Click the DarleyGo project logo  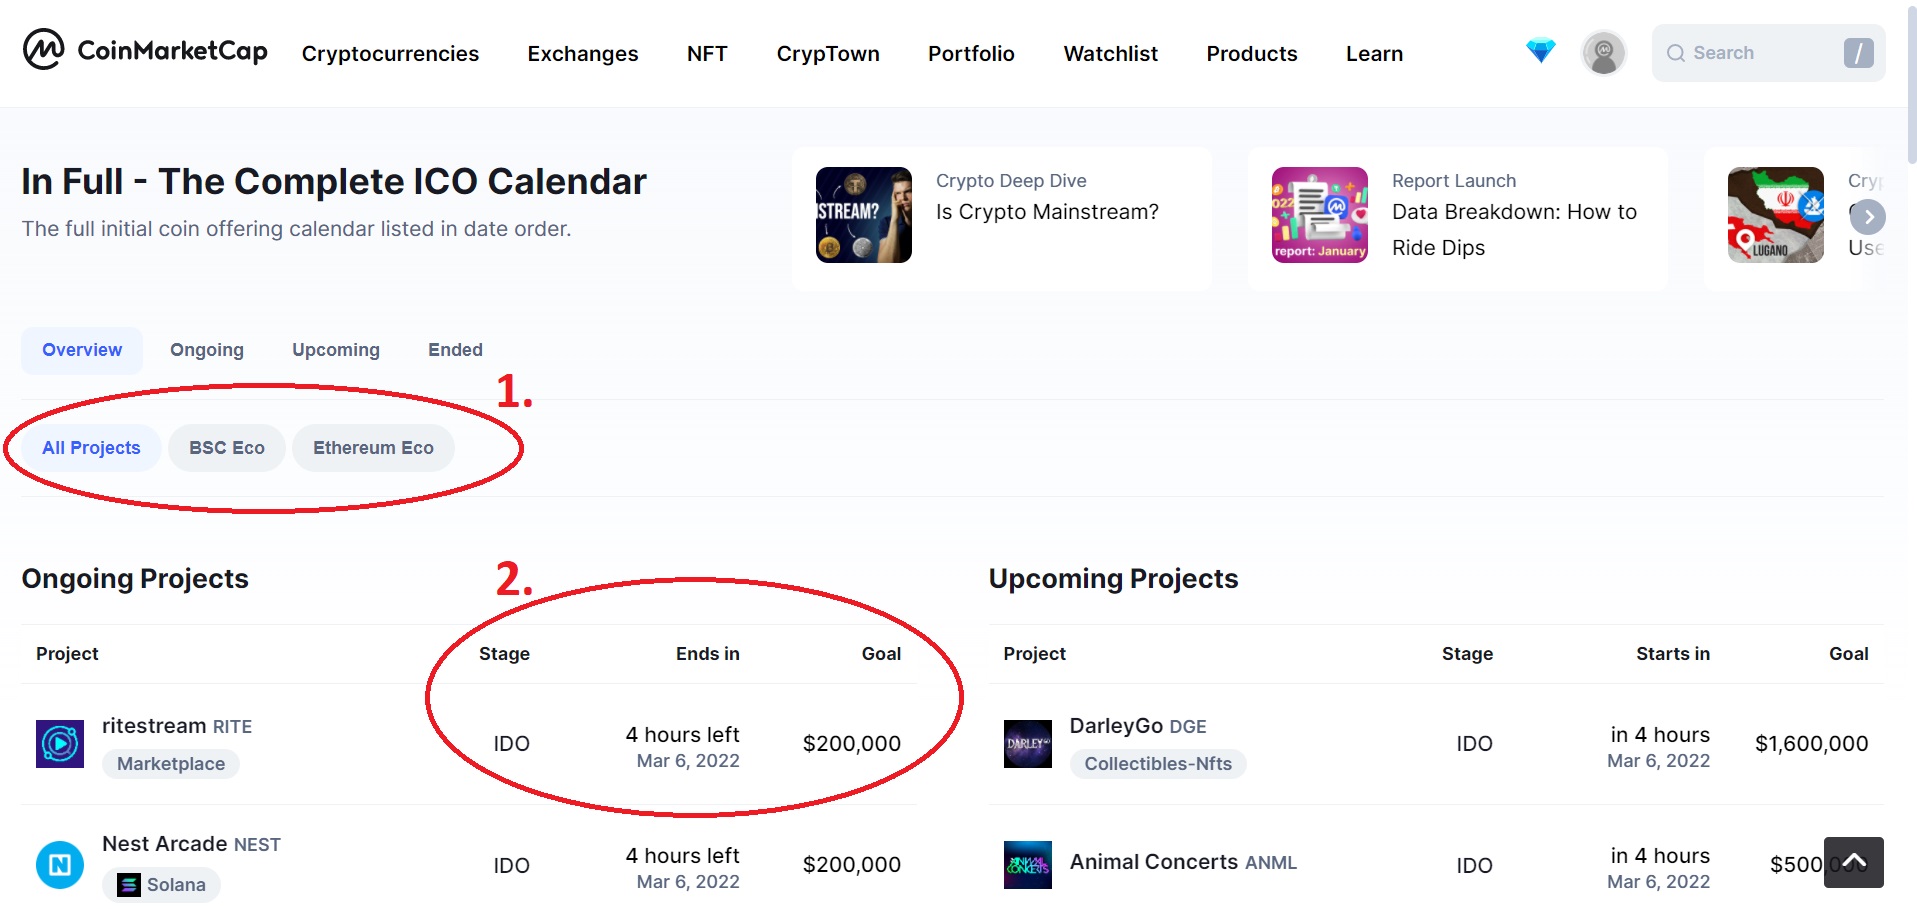coord(1027,744)
